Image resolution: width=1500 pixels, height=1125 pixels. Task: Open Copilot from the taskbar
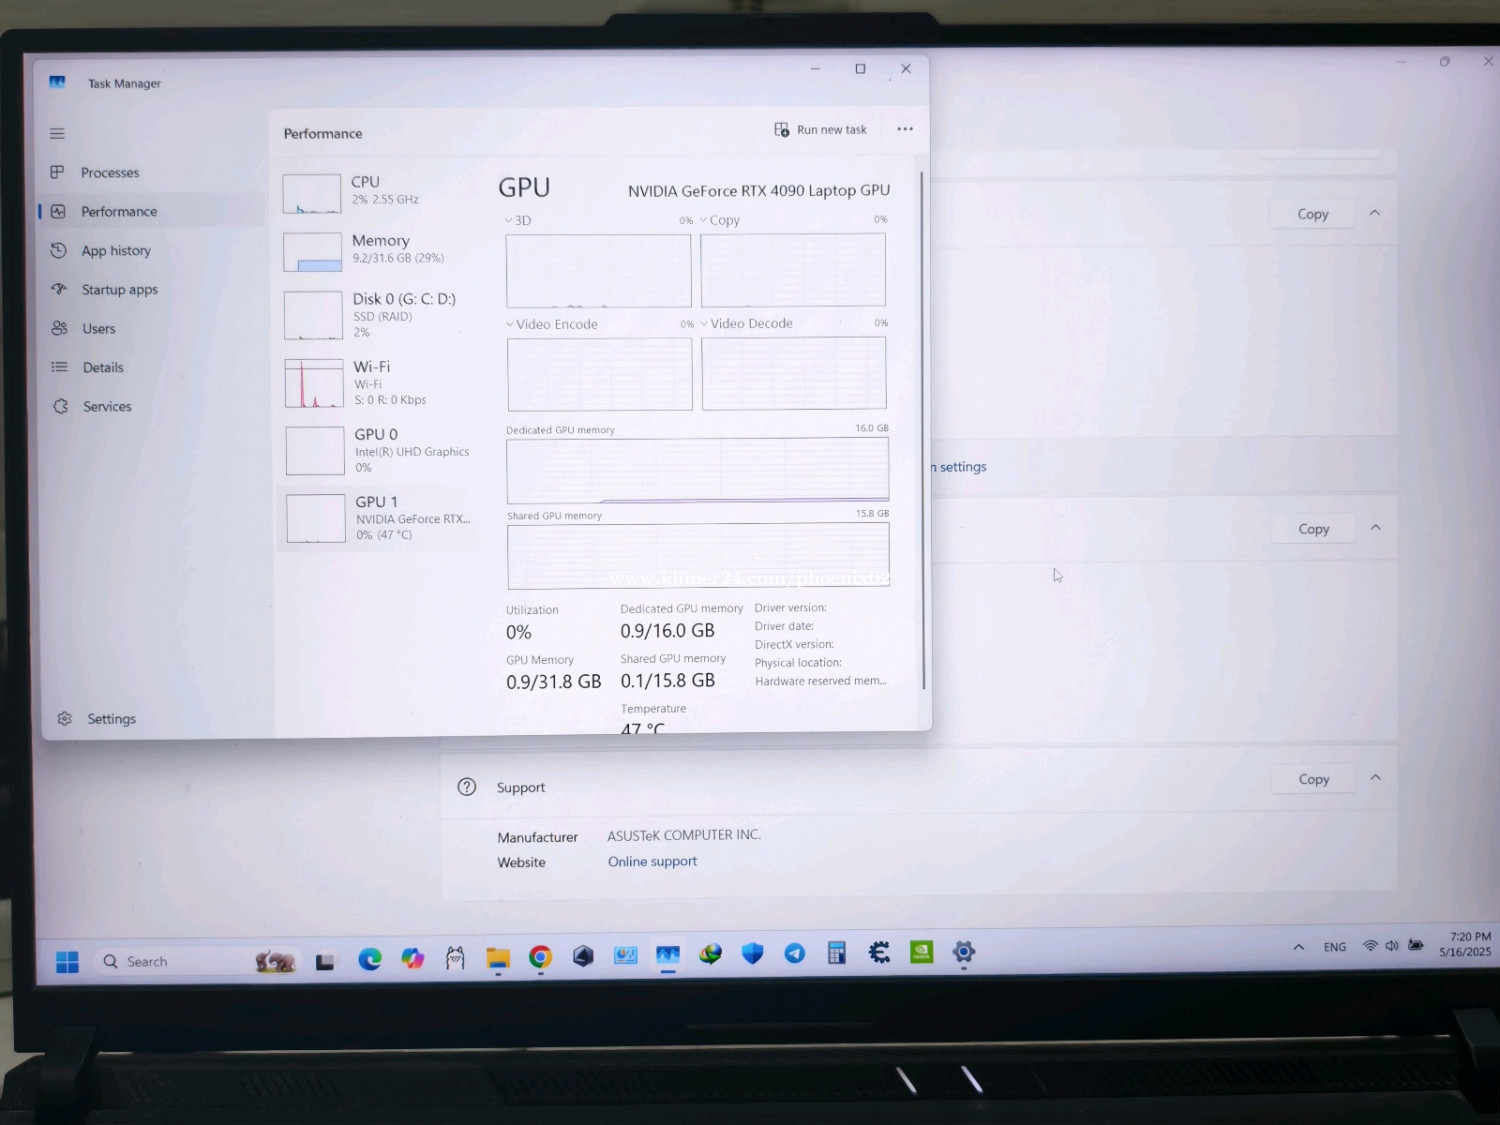pos(412,958)
